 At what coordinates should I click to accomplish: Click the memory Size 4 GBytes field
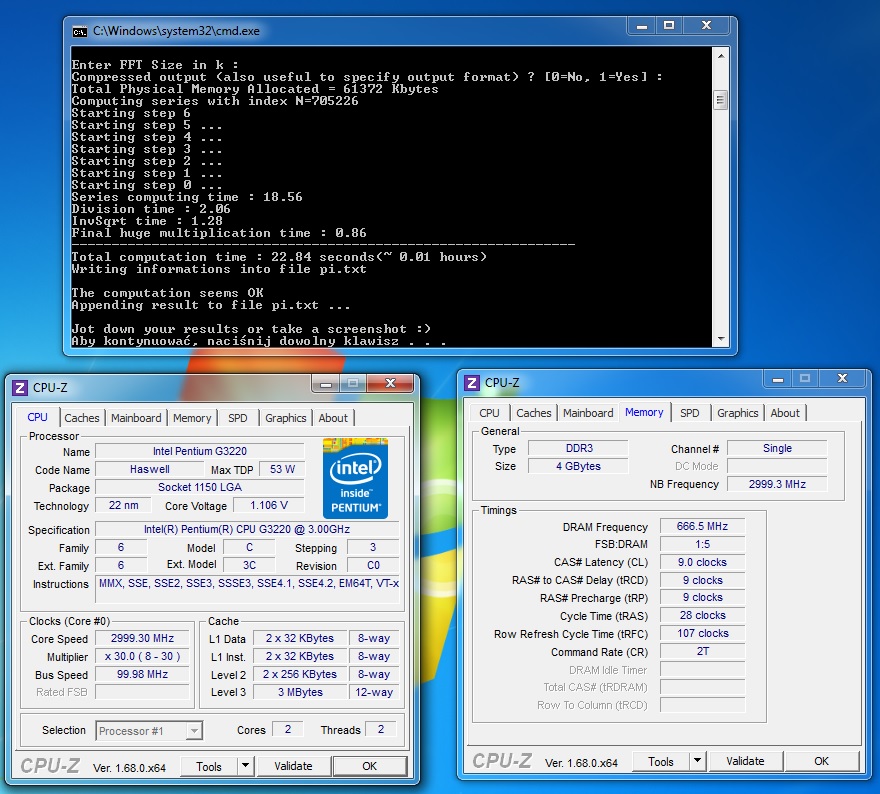click(579, 466)
